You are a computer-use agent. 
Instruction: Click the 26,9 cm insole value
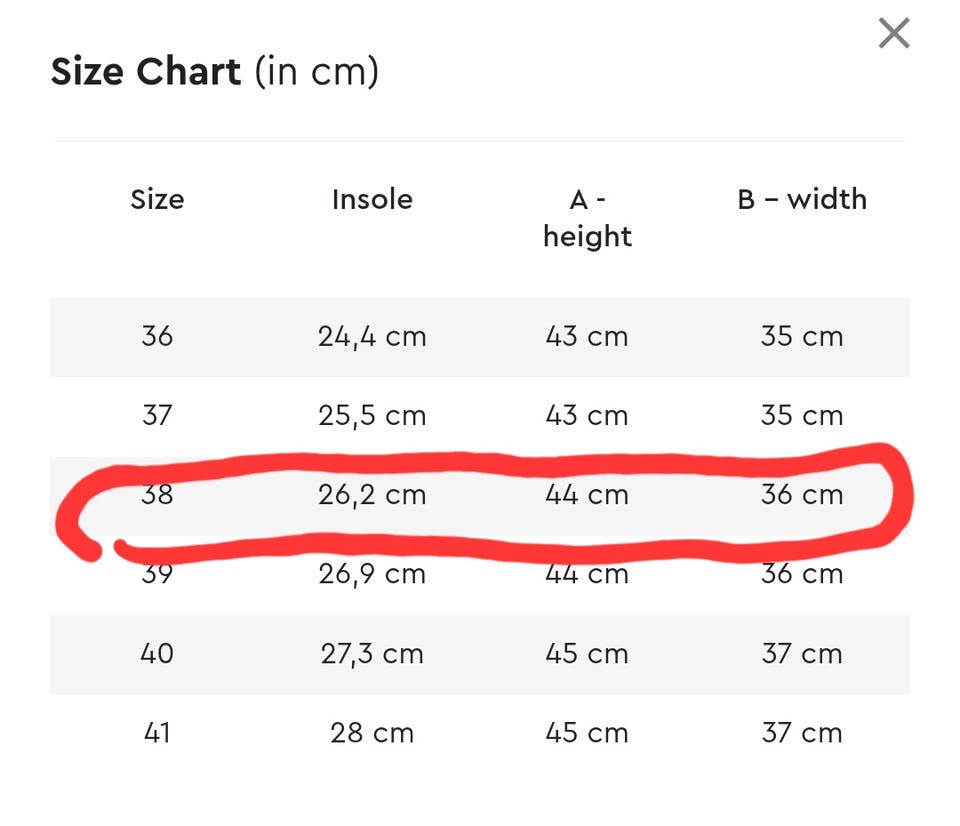pos(372,574)
